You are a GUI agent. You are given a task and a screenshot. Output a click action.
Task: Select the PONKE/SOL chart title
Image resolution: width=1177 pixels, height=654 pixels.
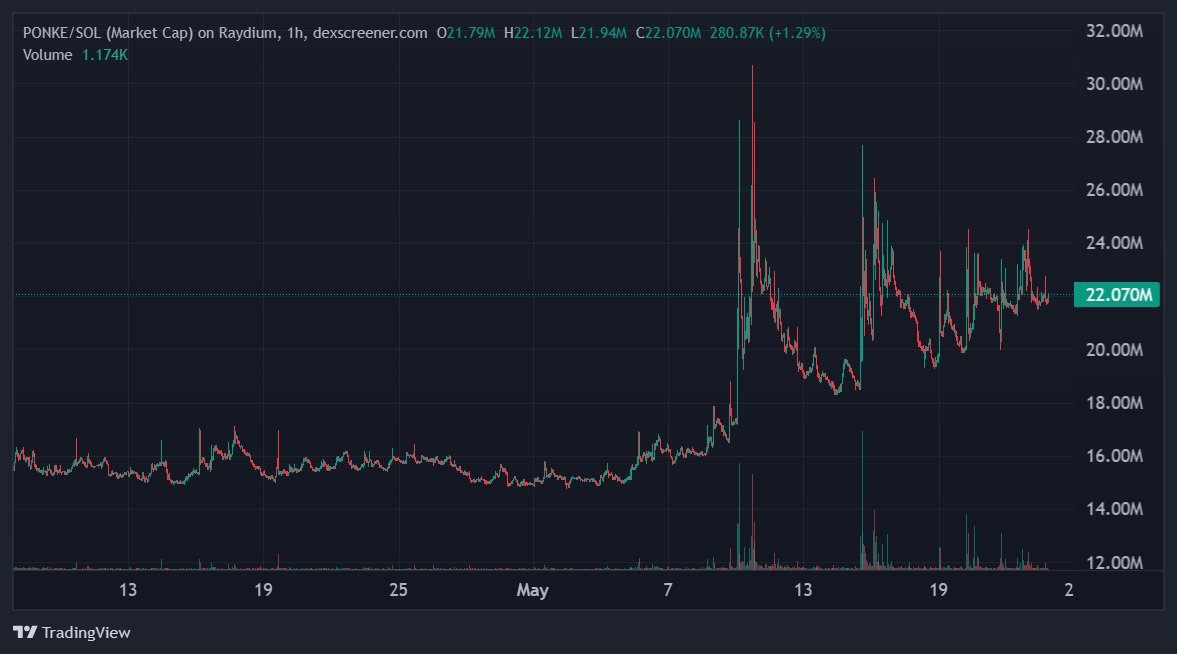click(x=224, y=33)
